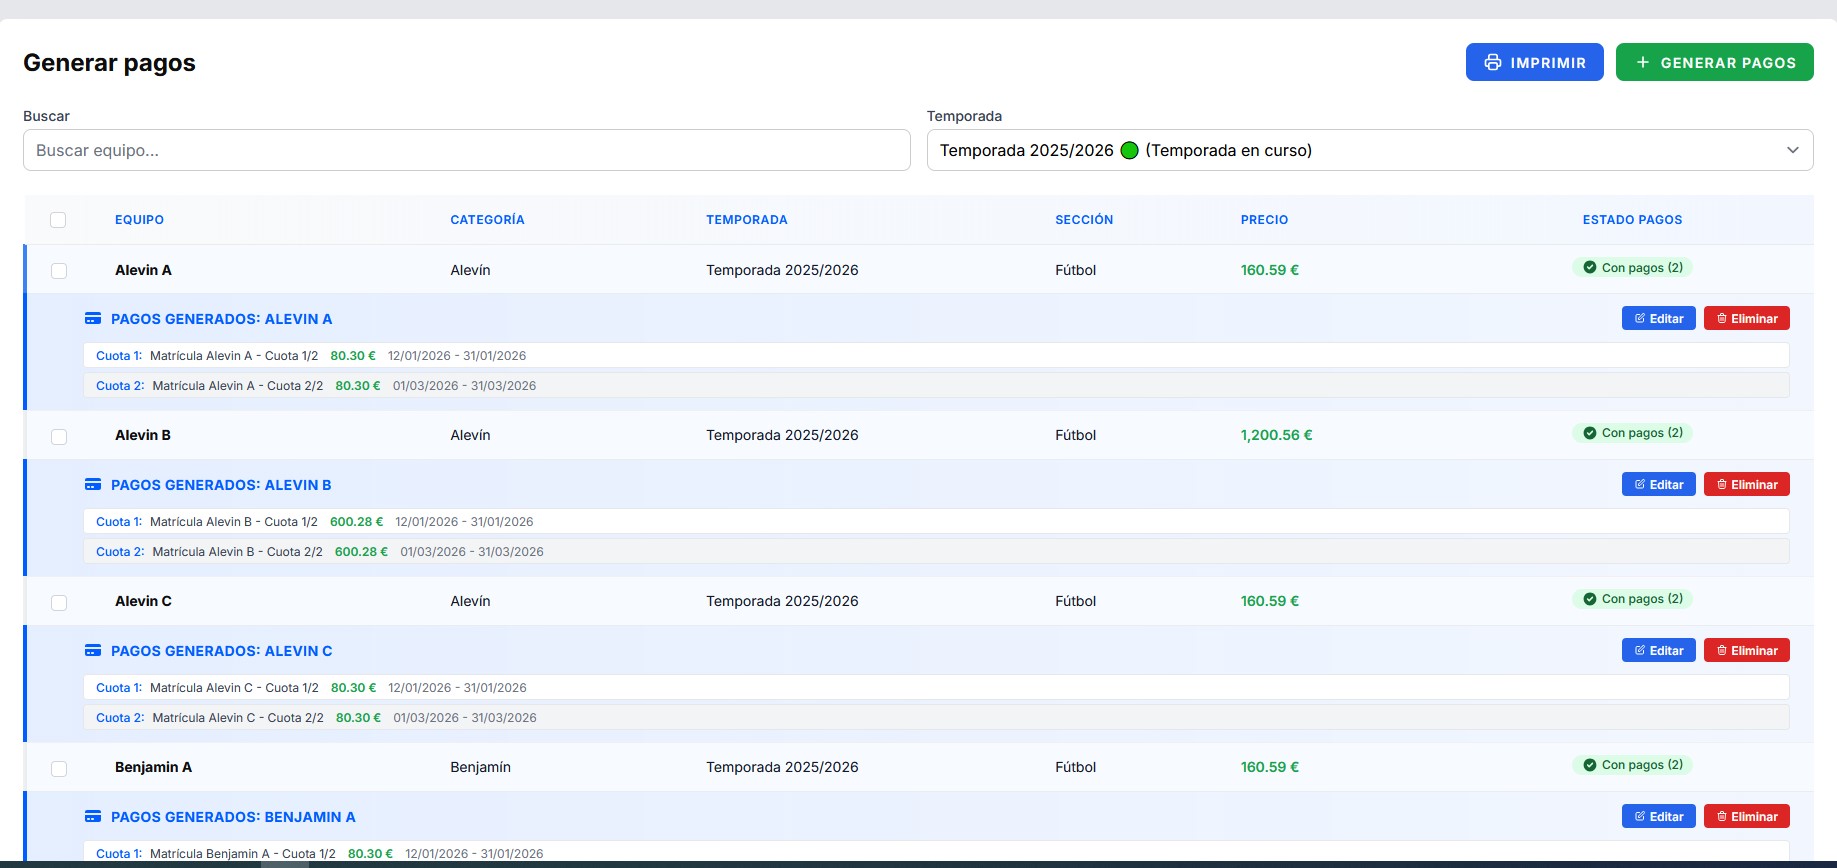
Task: Open the Temporada 2025/2026 dropdown
Action: 1368,150
